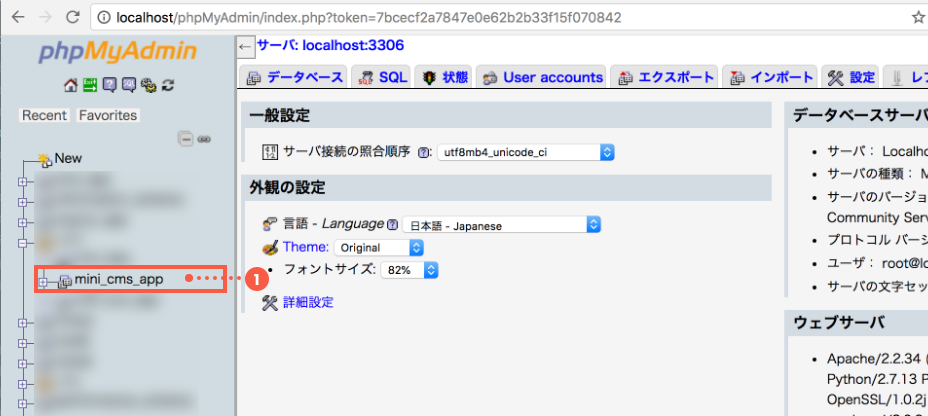Expand the mini_cms_app database node

point(44,281)
